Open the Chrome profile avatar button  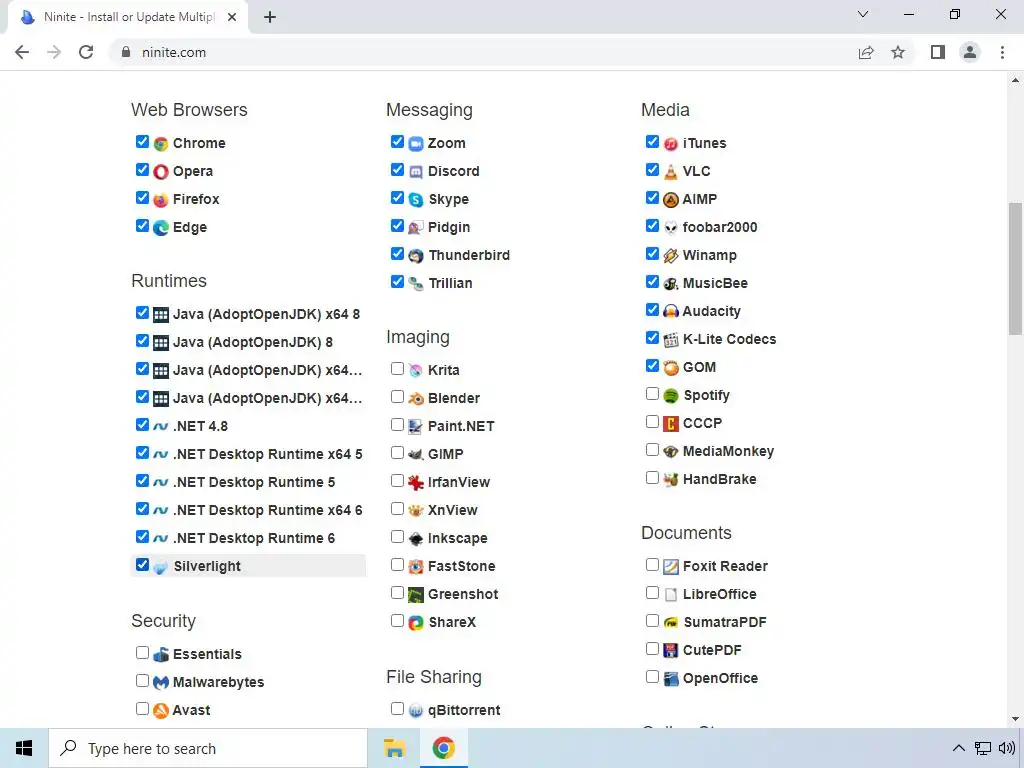[970, 52]
